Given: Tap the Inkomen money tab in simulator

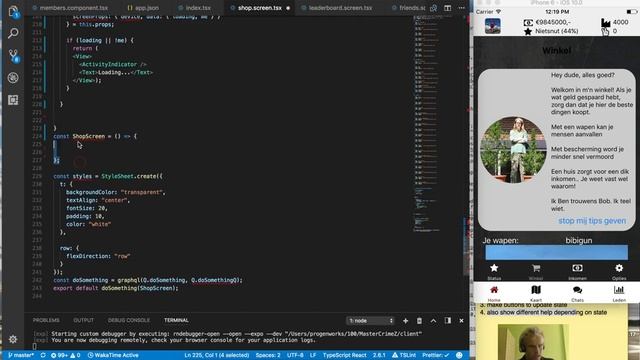Looking at the screenshot, I should (x=577, y=271).
